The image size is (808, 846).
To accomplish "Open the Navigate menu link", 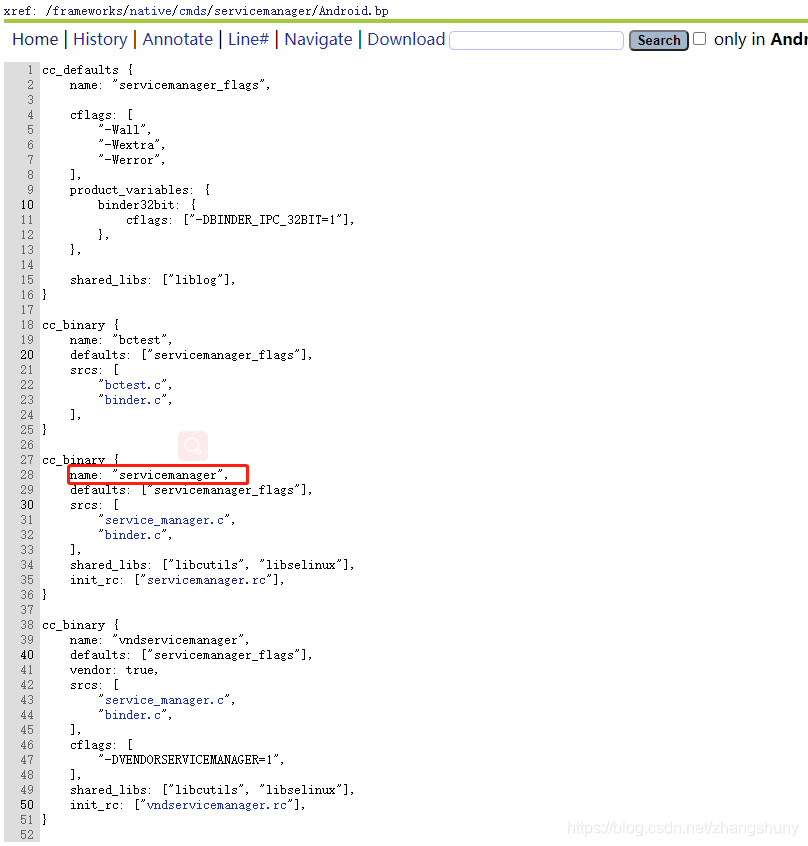I will 318,39.
